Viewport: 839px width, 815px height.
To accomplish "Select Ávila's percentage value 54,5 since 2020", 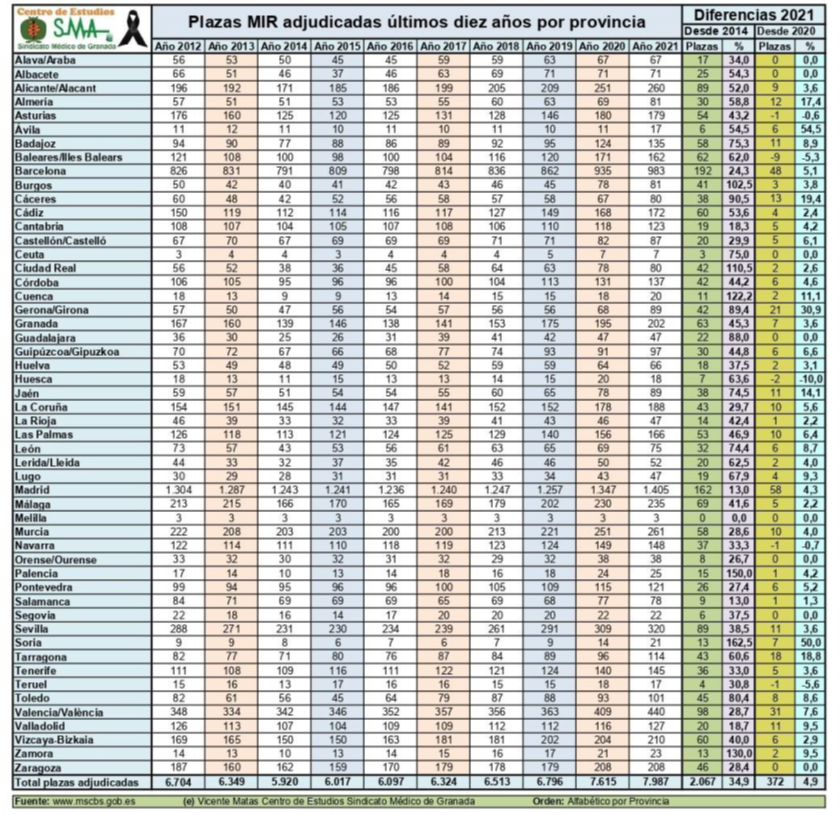I will 811,130.
